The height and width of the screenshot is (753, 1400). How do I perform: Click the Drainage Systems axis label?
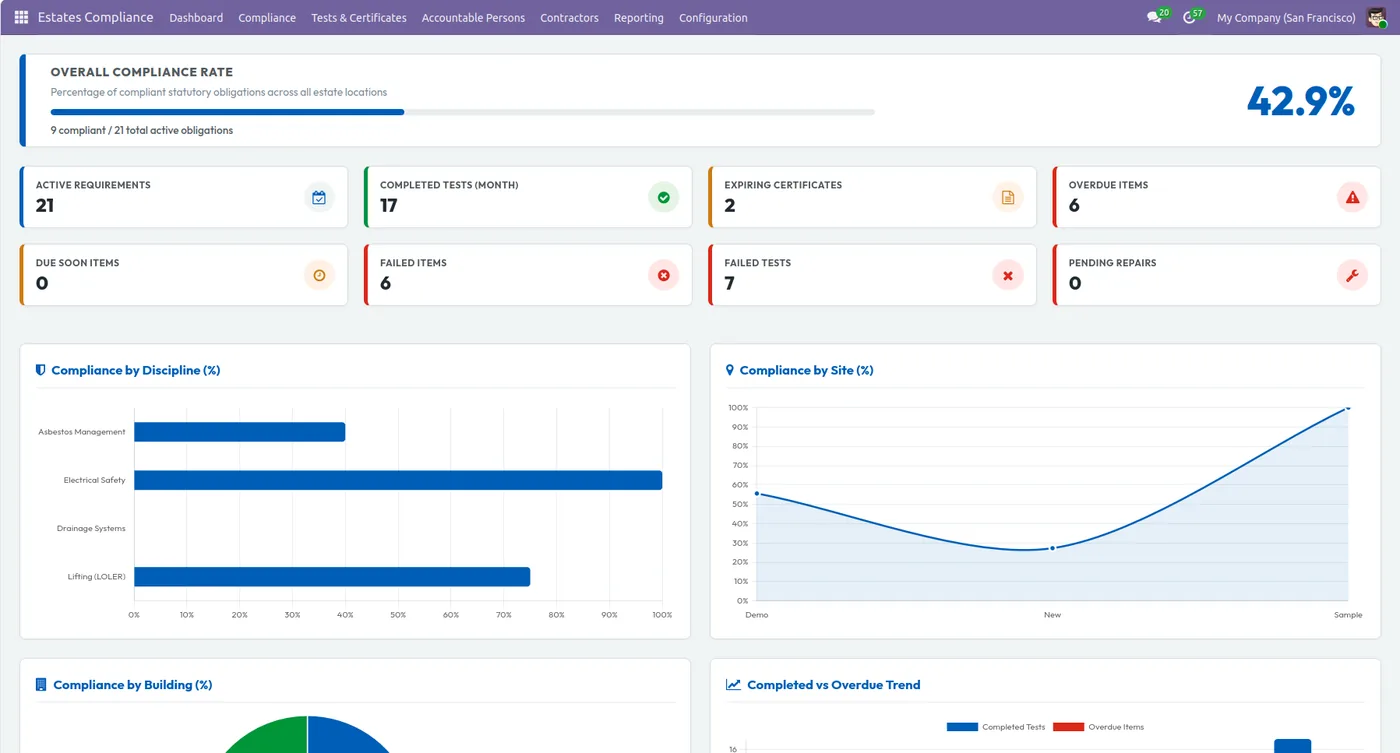pos(91,528)
